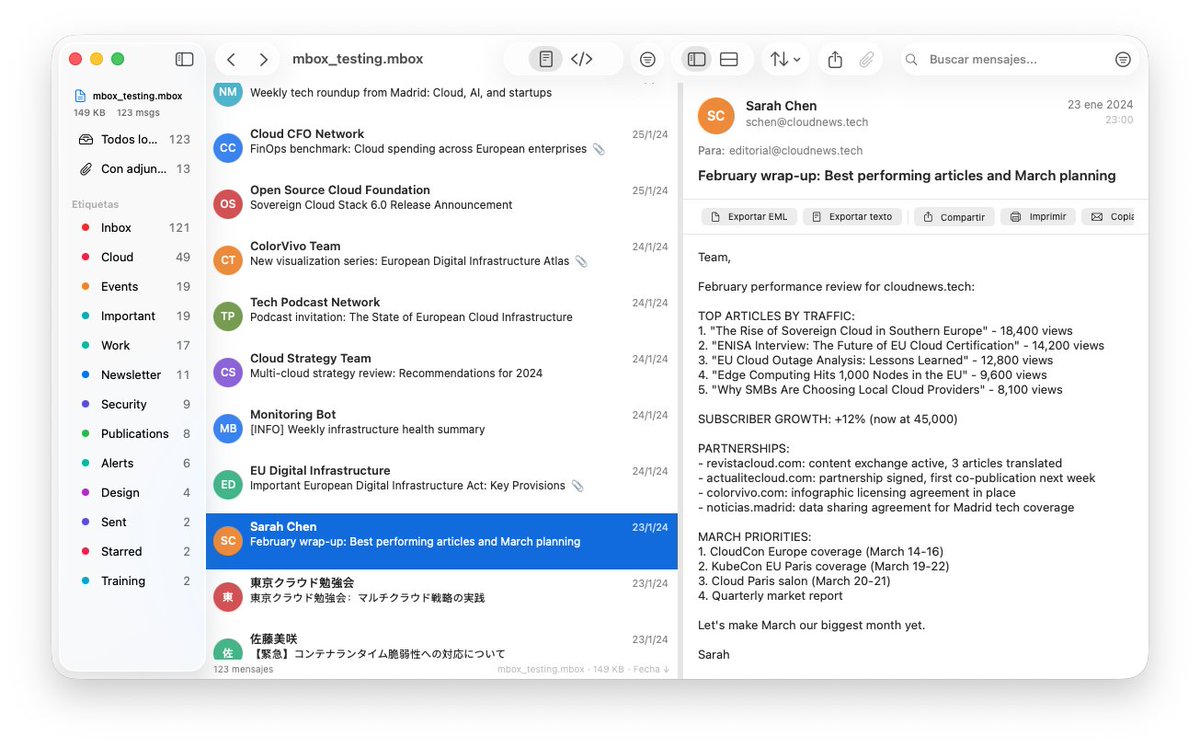The height and width of the screenshot is (747, 1200).
Task: Select the Publications label
Action: tap(133, 433)
